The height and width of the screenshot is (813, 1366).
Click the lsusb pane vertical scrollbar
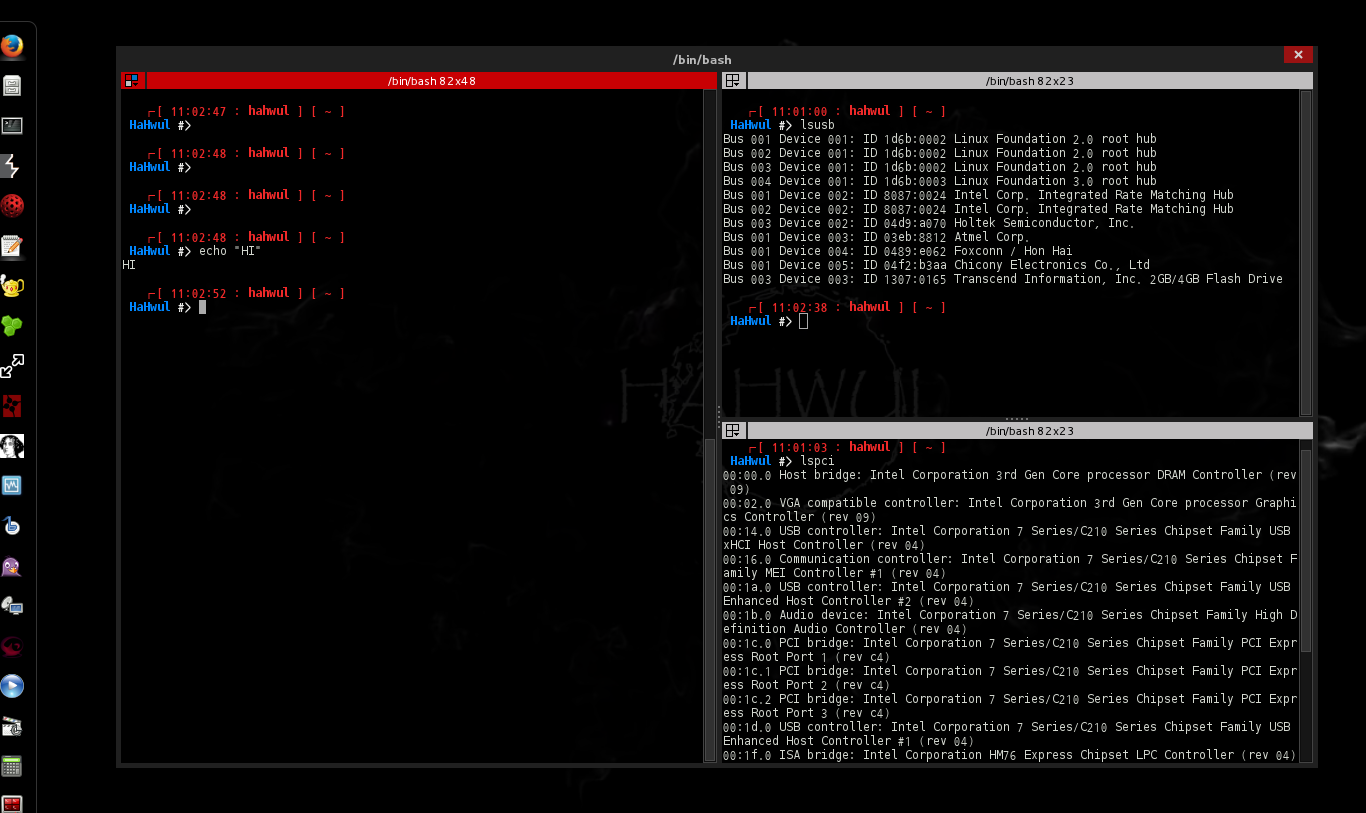click(1305, 252)
